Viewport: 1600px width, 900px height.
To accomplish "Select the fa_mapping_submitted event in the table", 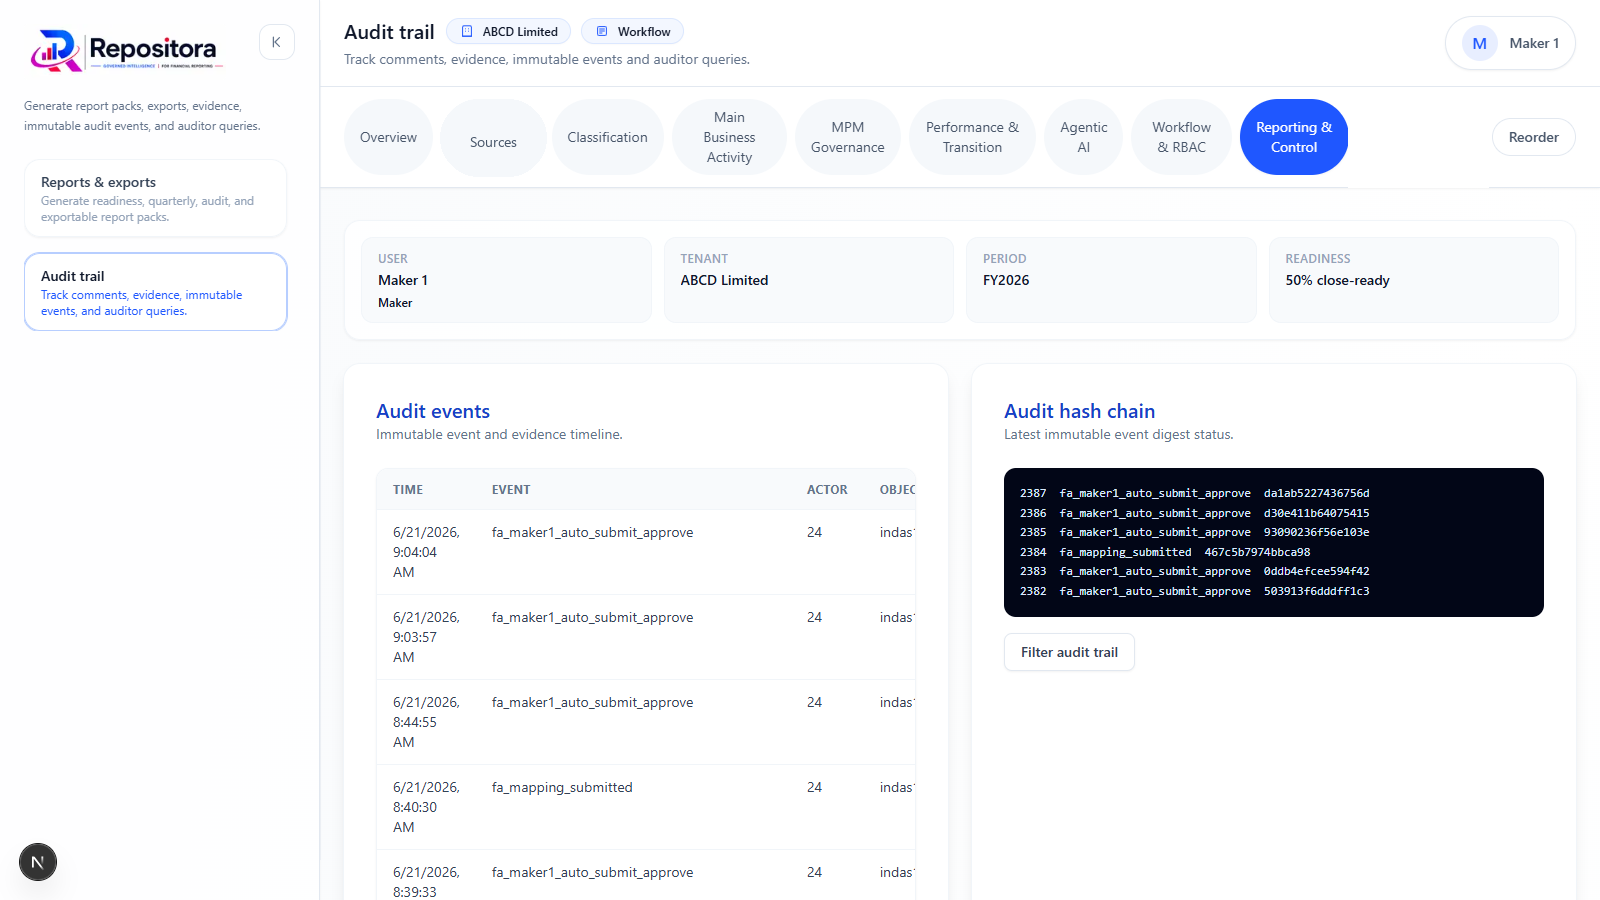I will click(x=646, y=807).
